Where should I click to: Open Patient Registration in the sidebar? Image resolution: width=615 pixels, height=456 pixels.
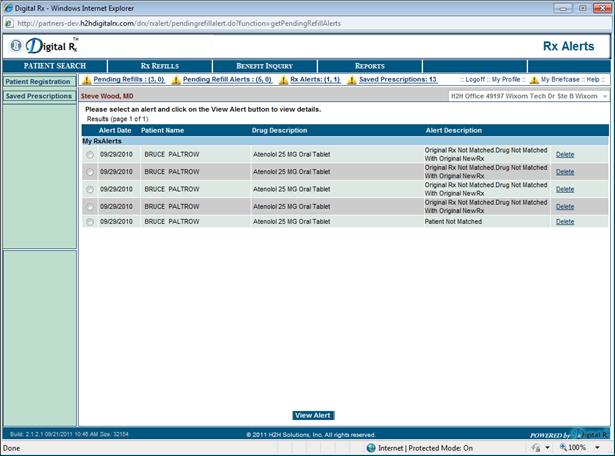[37, 81]
